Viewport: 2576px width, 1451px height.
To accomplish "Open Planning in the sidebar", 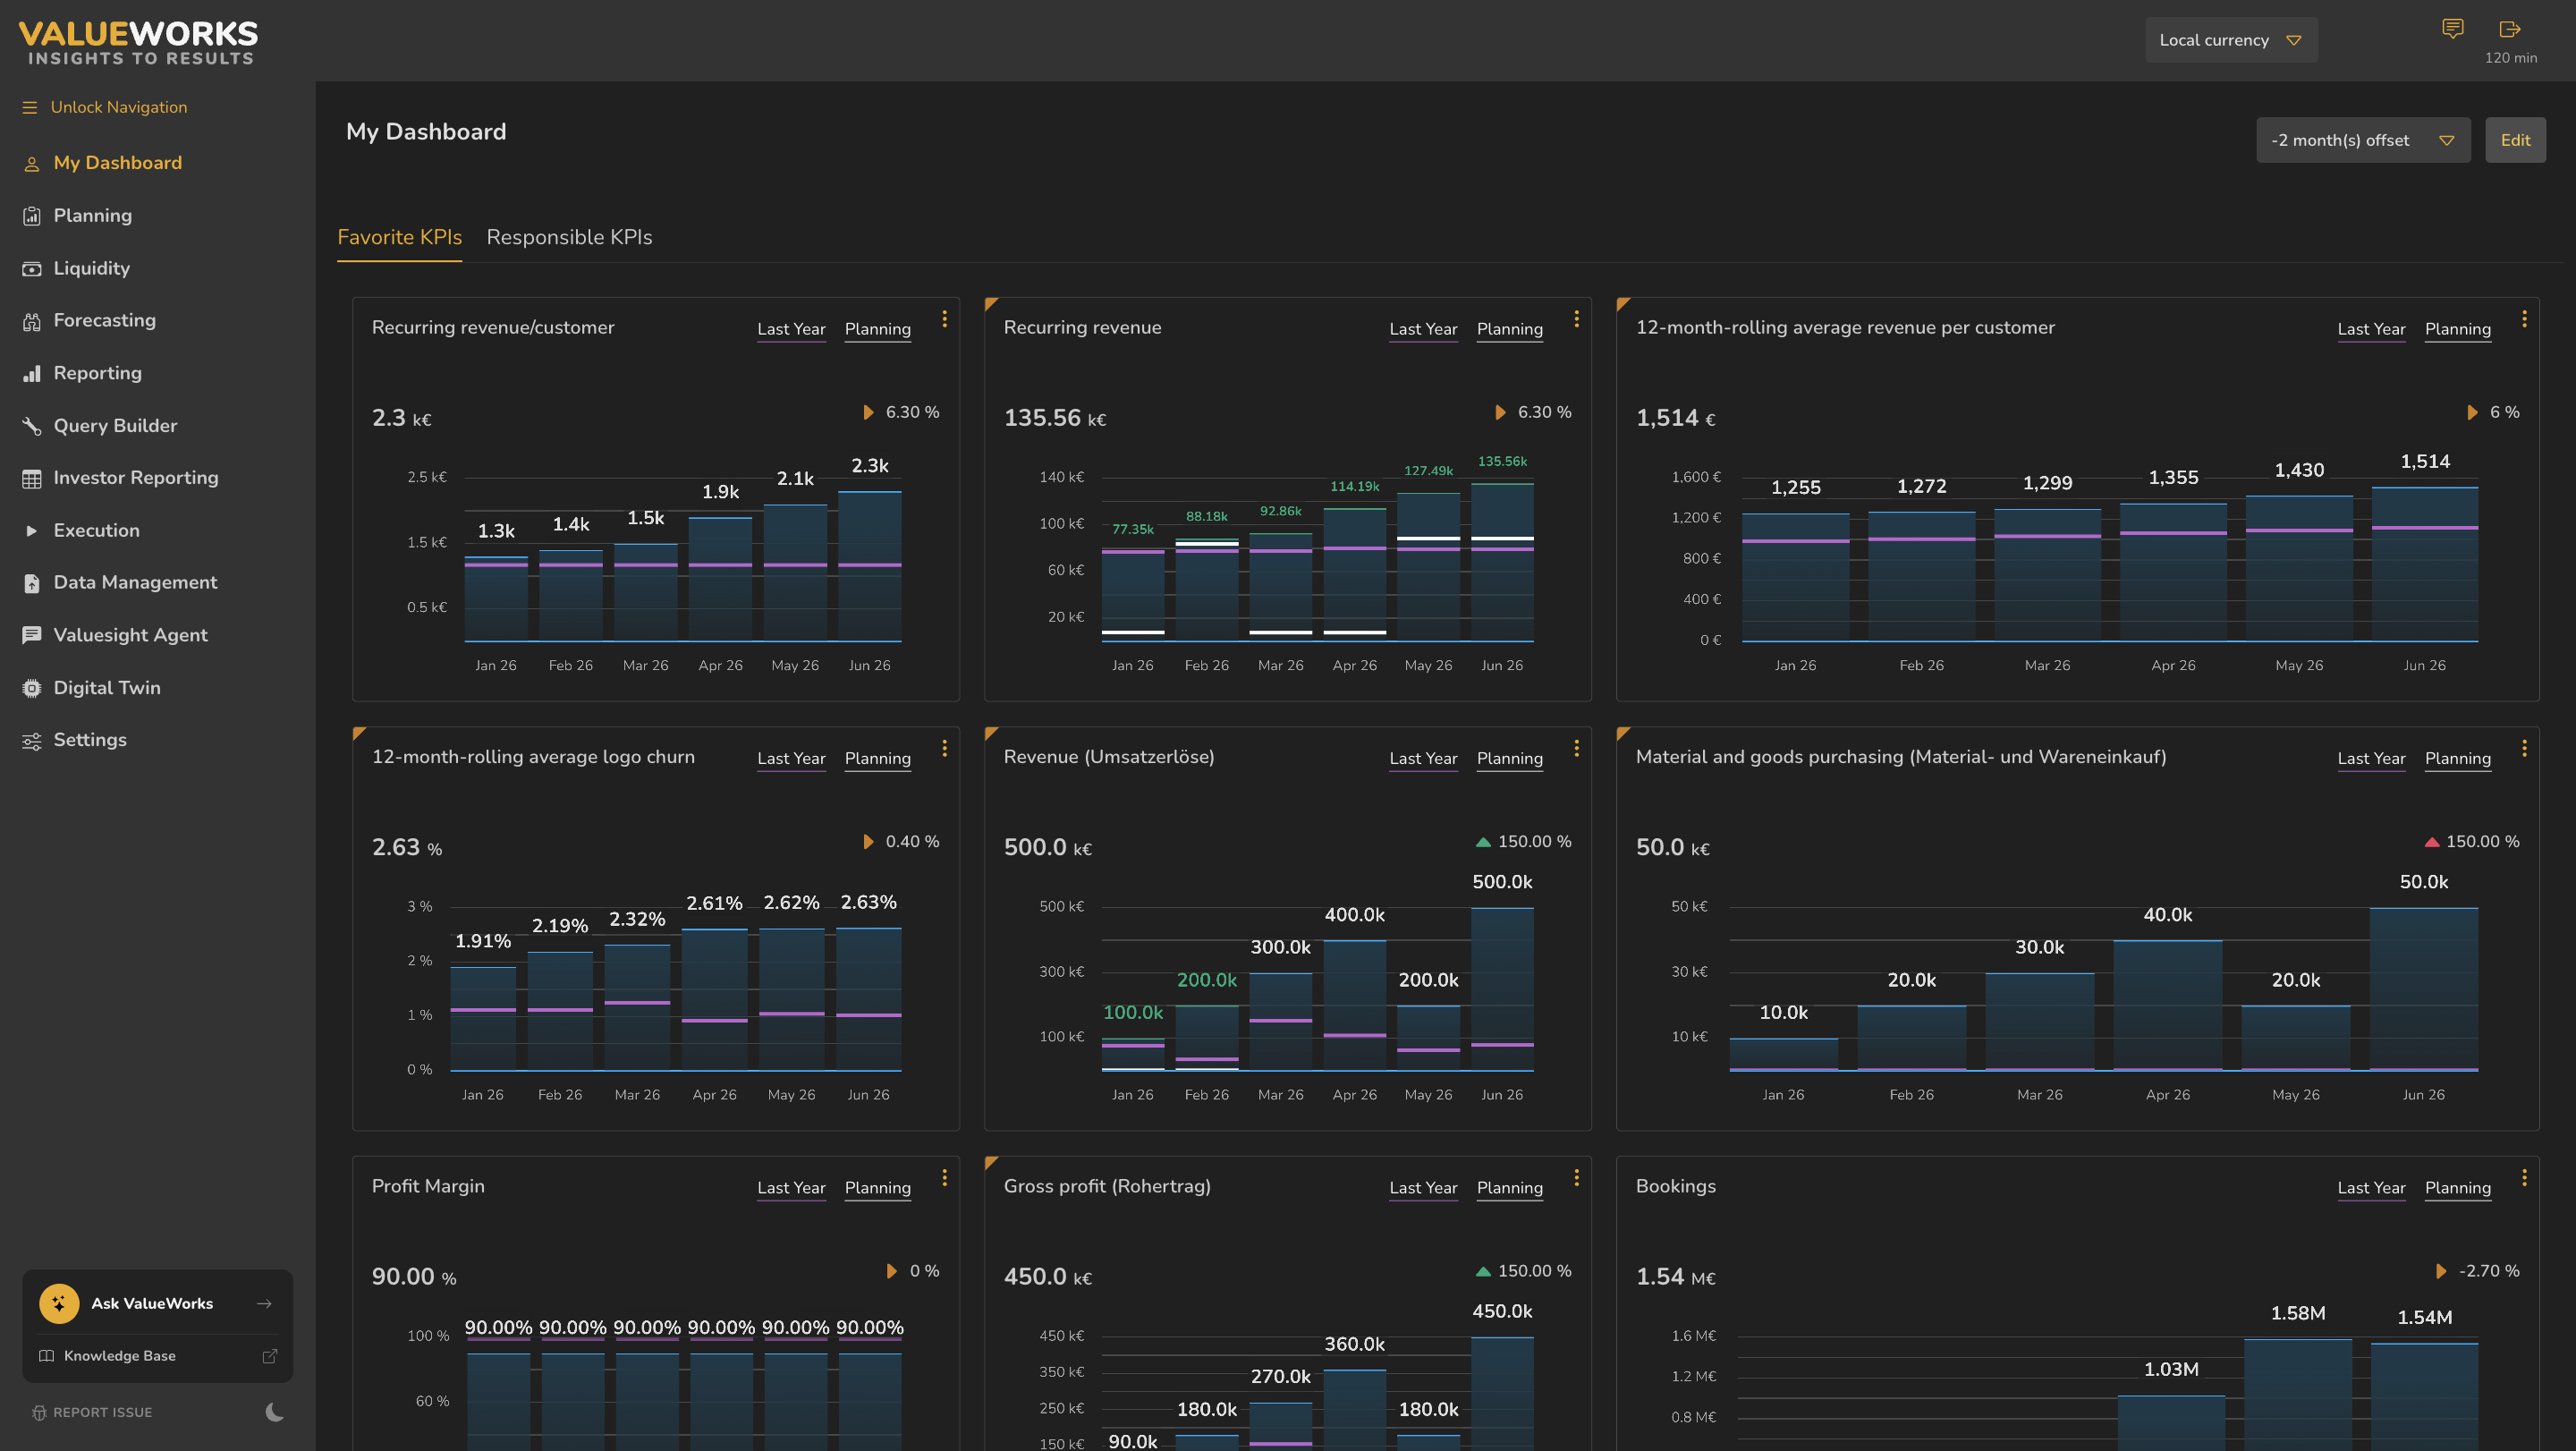I will [x=92, y=216].
